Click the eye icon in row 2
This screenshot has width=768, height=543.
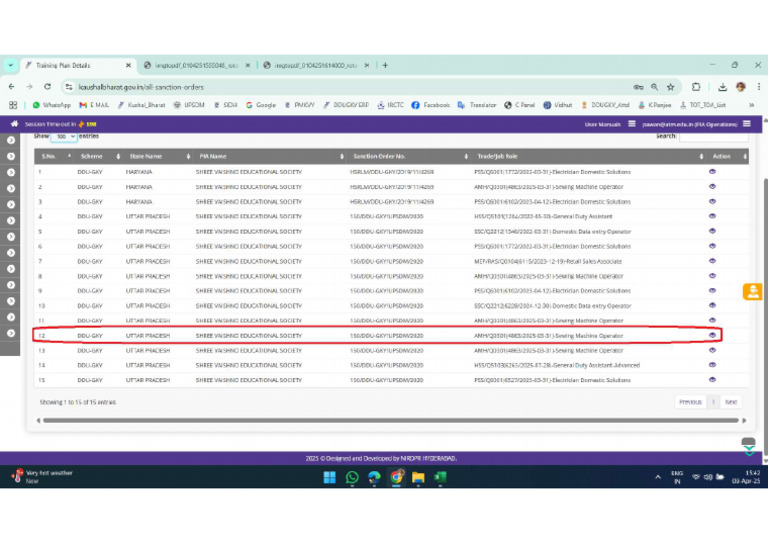pyautogui.click(x=712, y=186)
